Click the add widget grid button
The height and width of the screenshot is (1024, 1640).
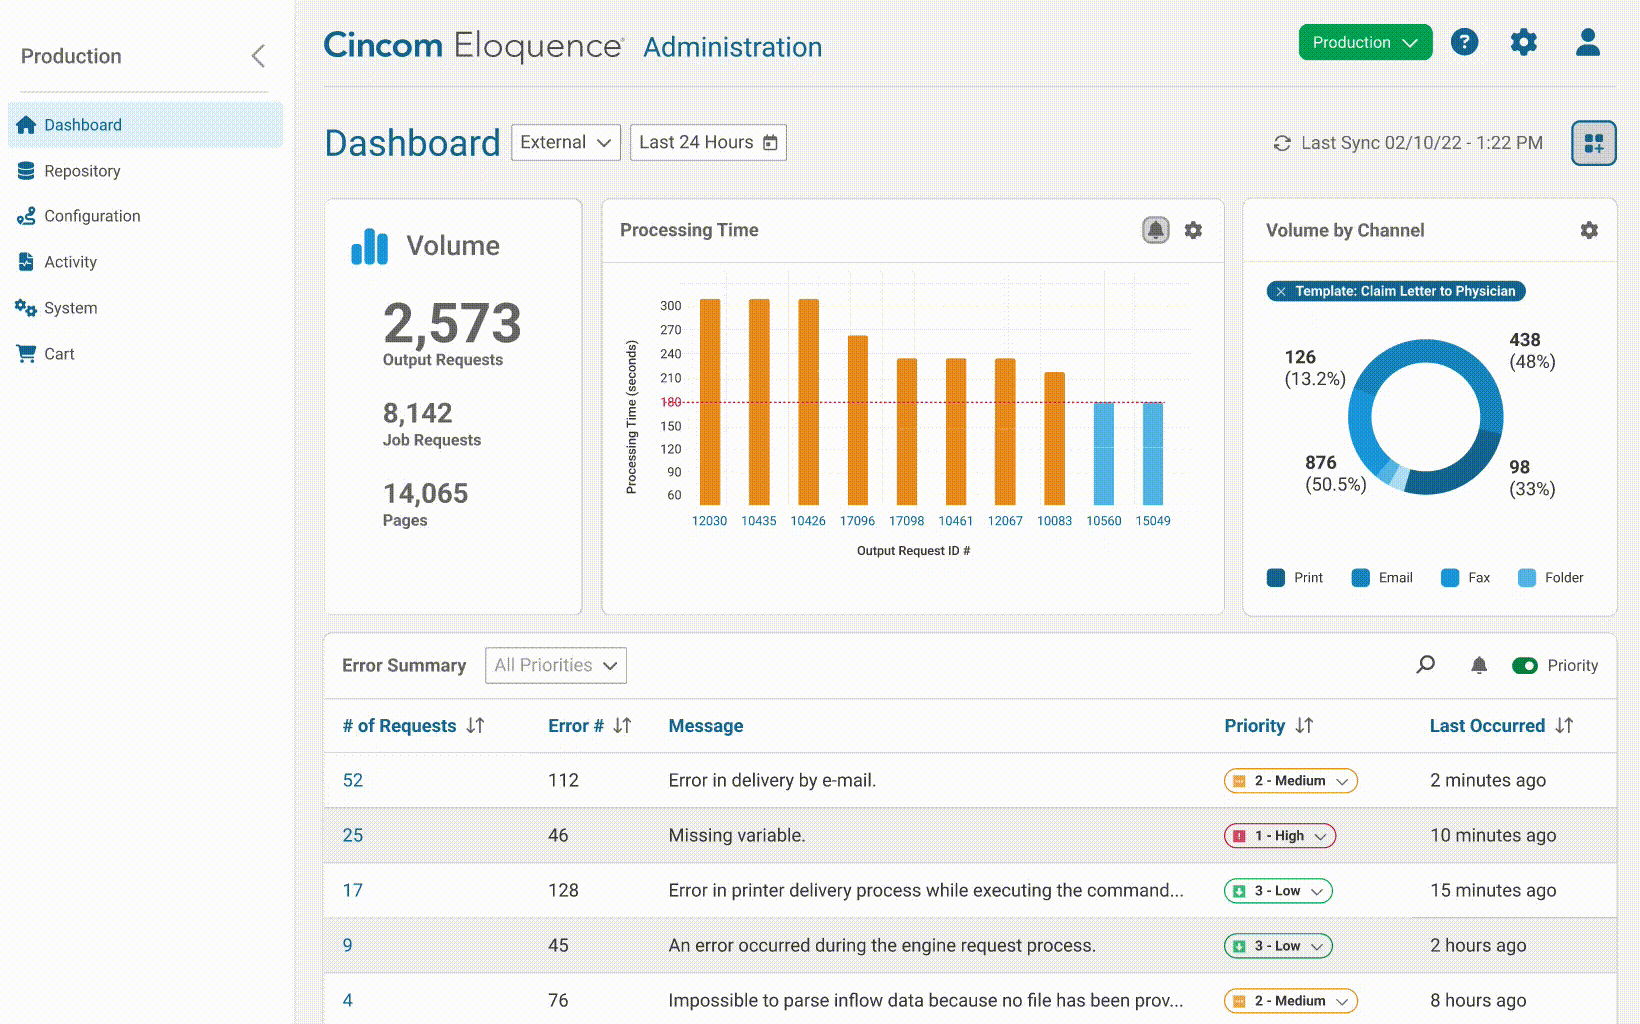click(1594, 143)
